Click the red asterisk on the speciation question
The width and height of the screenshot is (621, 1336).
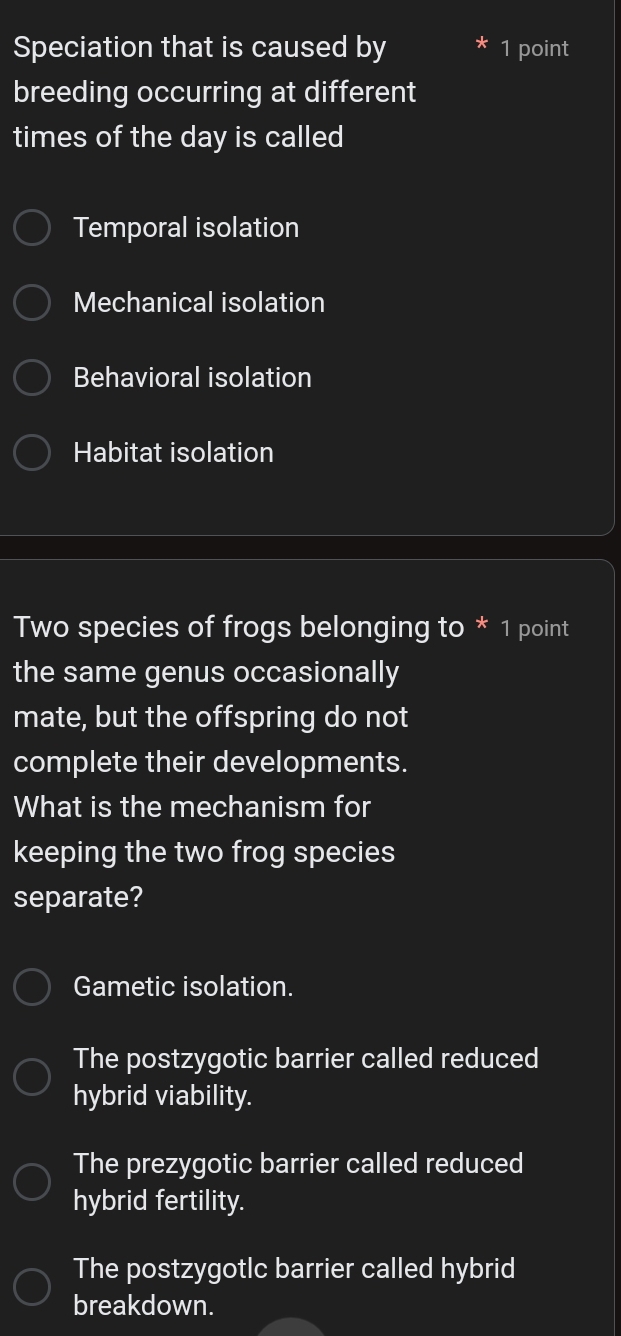(481, 46)
